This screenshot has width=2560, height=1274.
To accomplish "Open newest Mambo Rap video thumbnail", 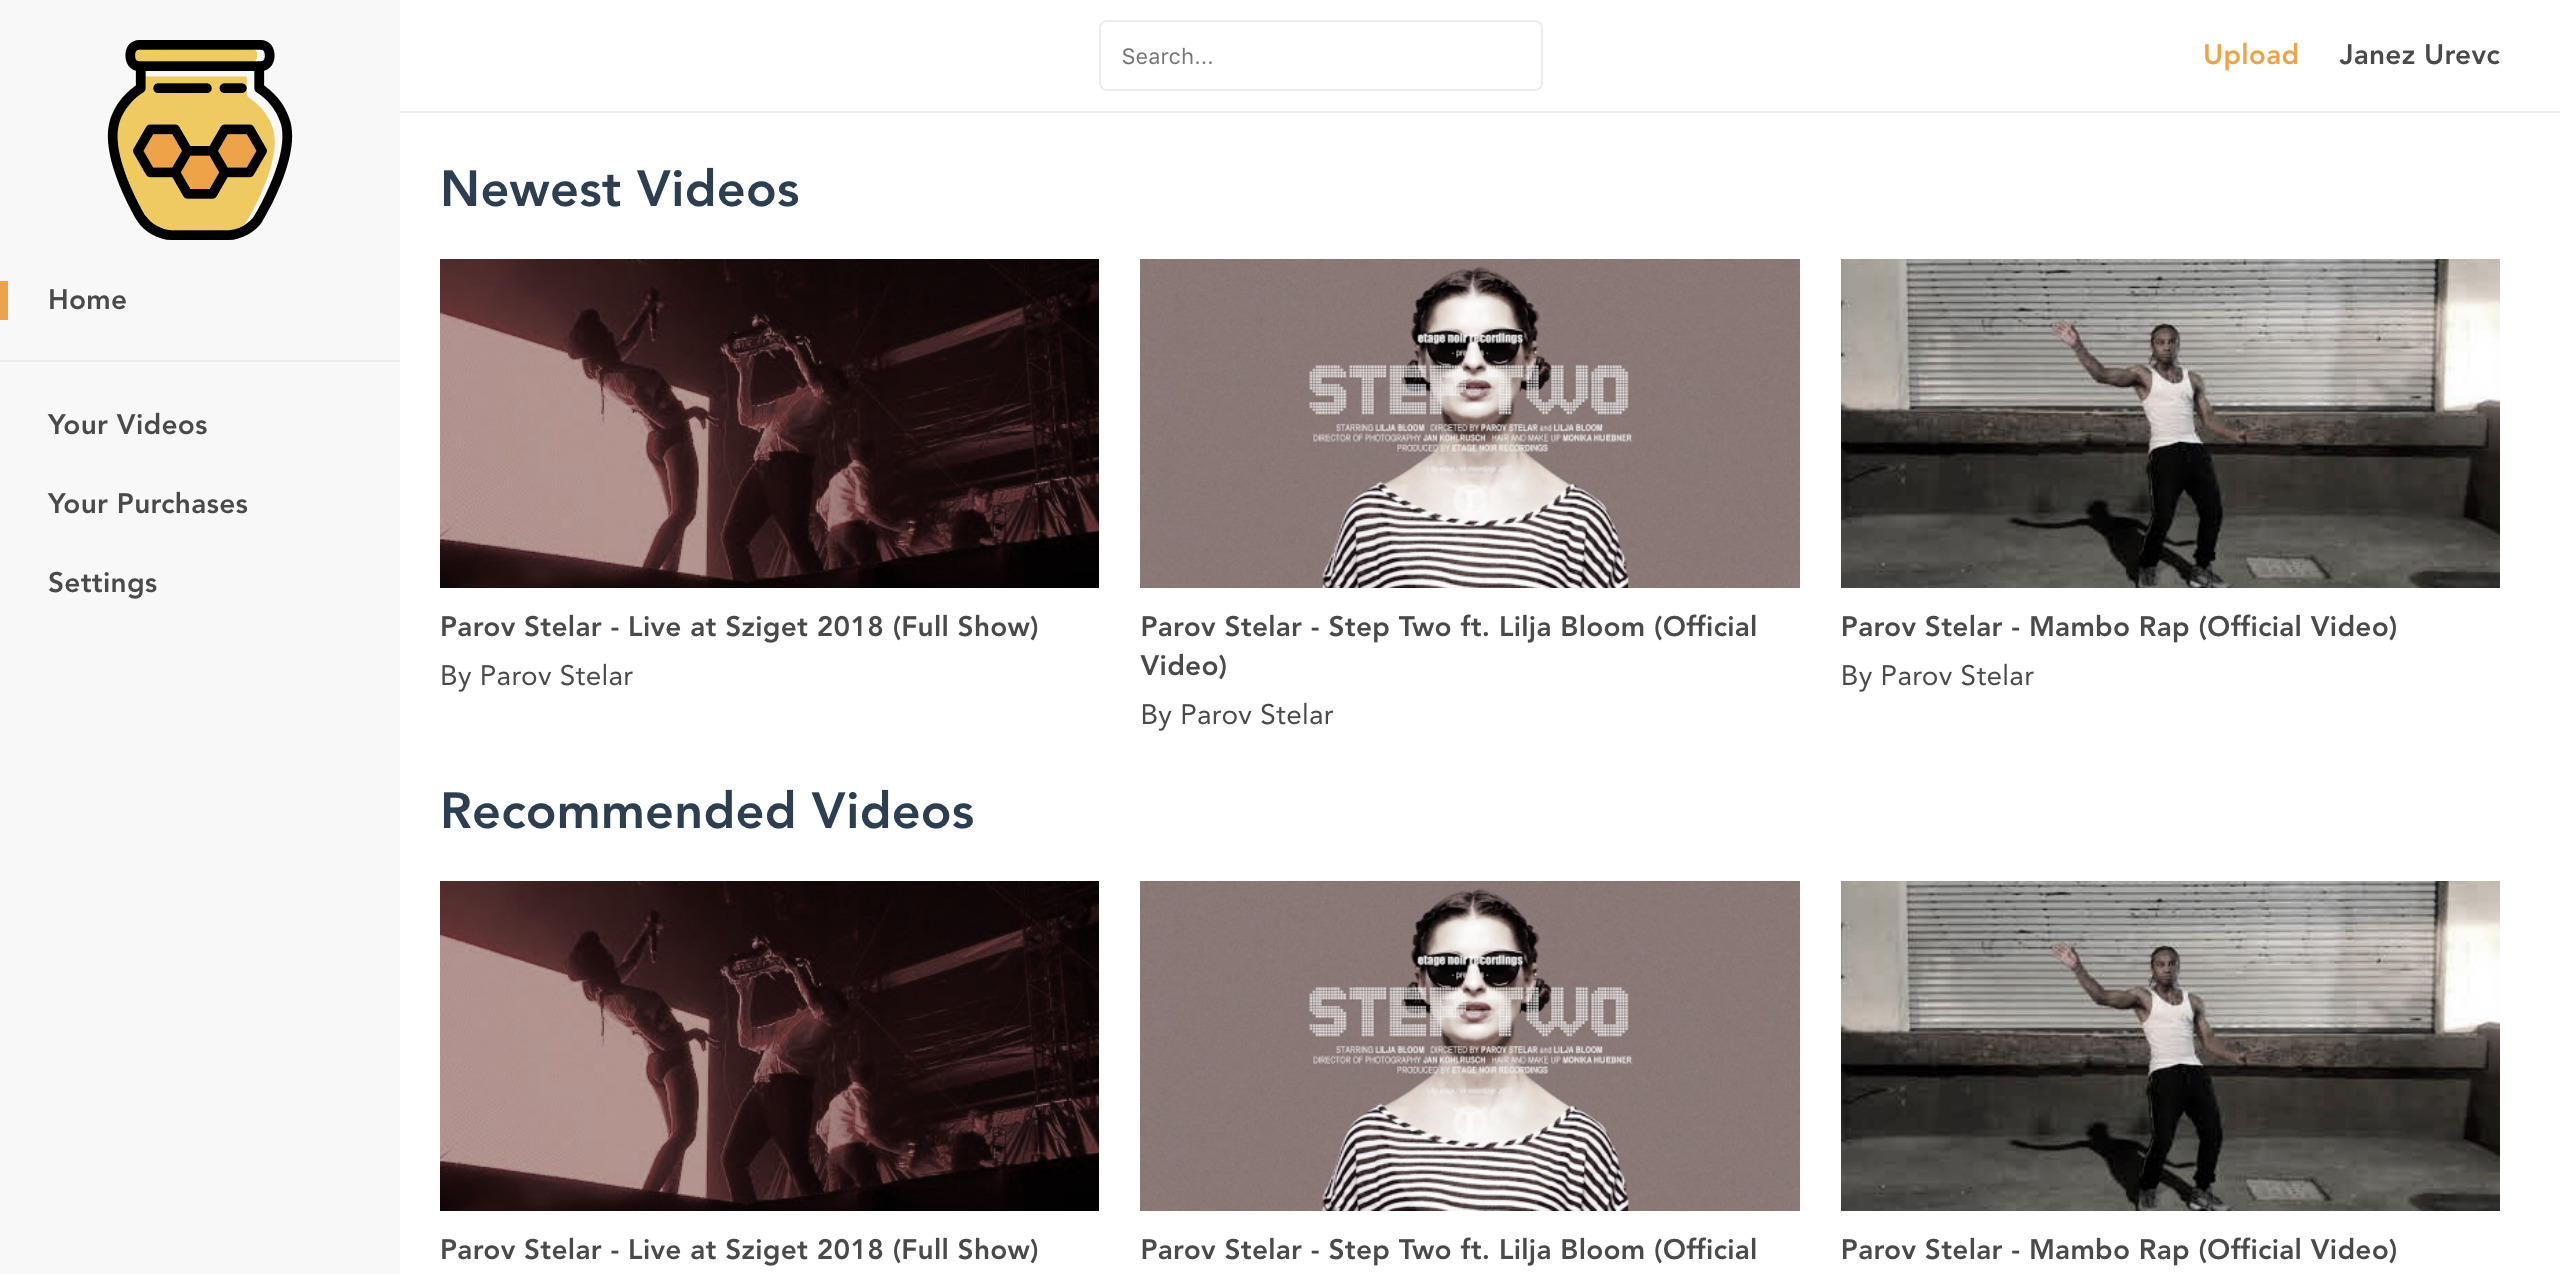I will tap(2170, 423).
